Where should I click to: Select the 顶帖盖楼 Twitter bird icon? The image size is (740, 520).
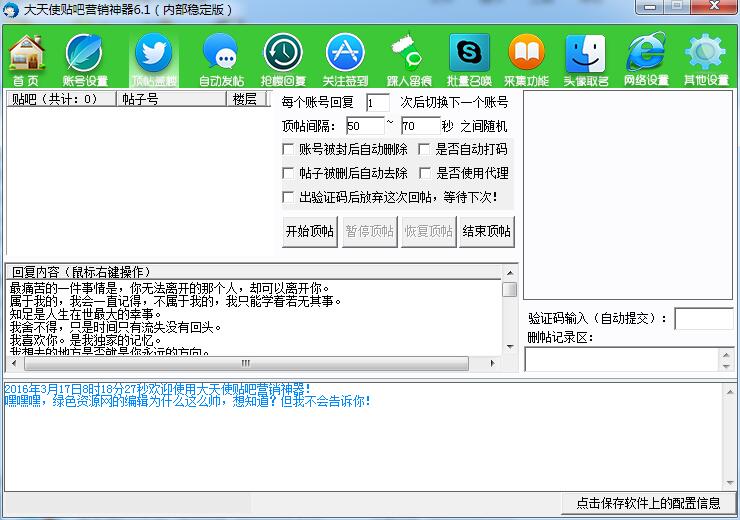pyautogui.click(x=154, y=59)
